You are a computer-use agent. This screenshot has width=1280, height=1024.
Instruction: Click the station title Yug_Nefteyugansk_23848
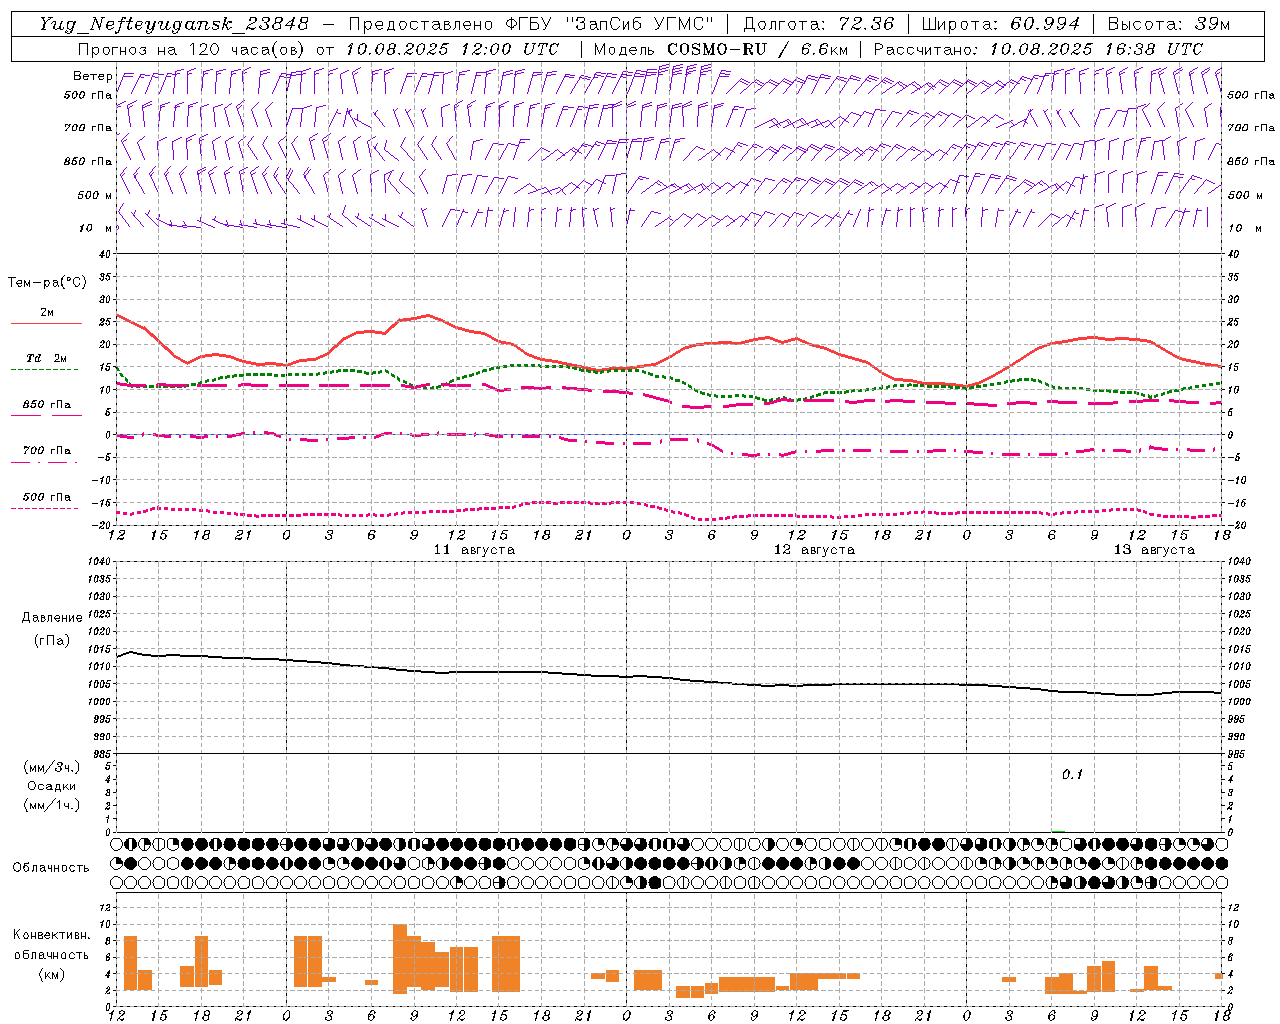click(174, 24)
